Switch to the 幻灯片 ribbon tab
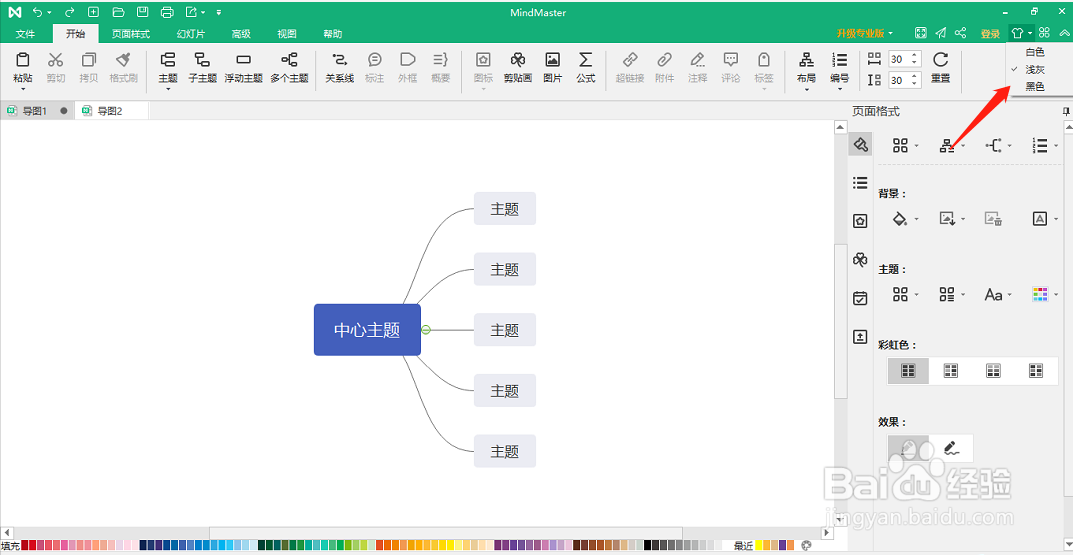This screenshot has height=555, width=1073. pyautogui.click(x=191, y=34)
